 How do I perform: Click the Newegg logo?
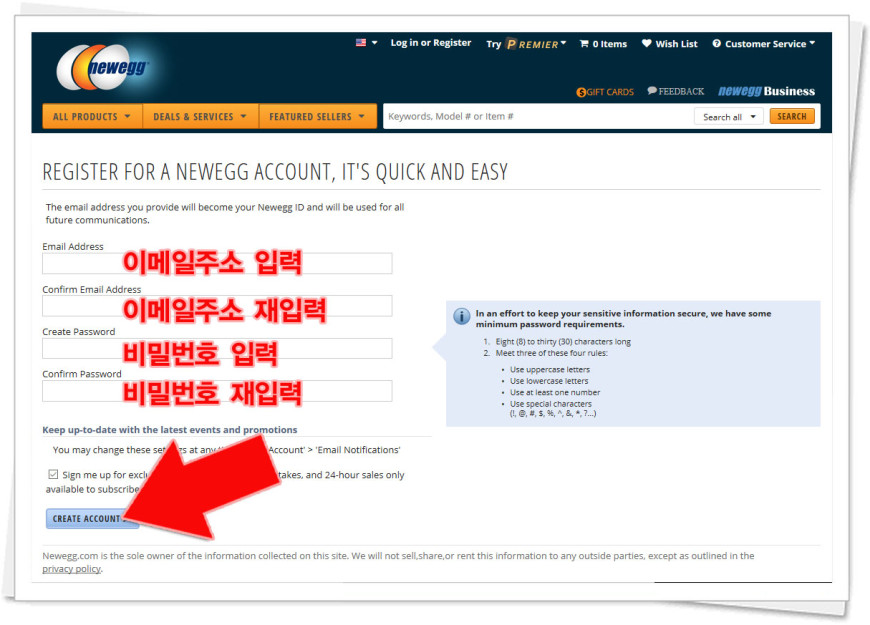point(103,67)
